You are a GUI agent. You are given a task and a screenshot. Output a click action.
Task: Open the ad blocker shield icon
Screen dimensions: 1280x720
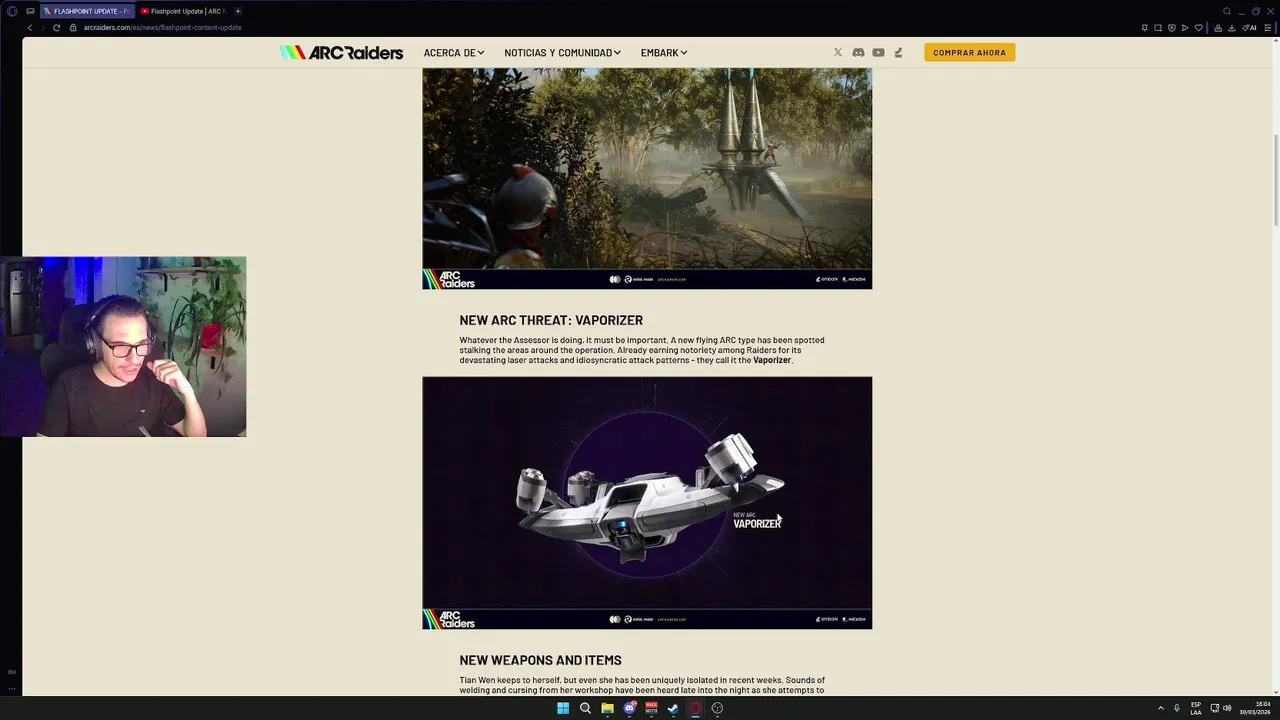(1172, 28)
